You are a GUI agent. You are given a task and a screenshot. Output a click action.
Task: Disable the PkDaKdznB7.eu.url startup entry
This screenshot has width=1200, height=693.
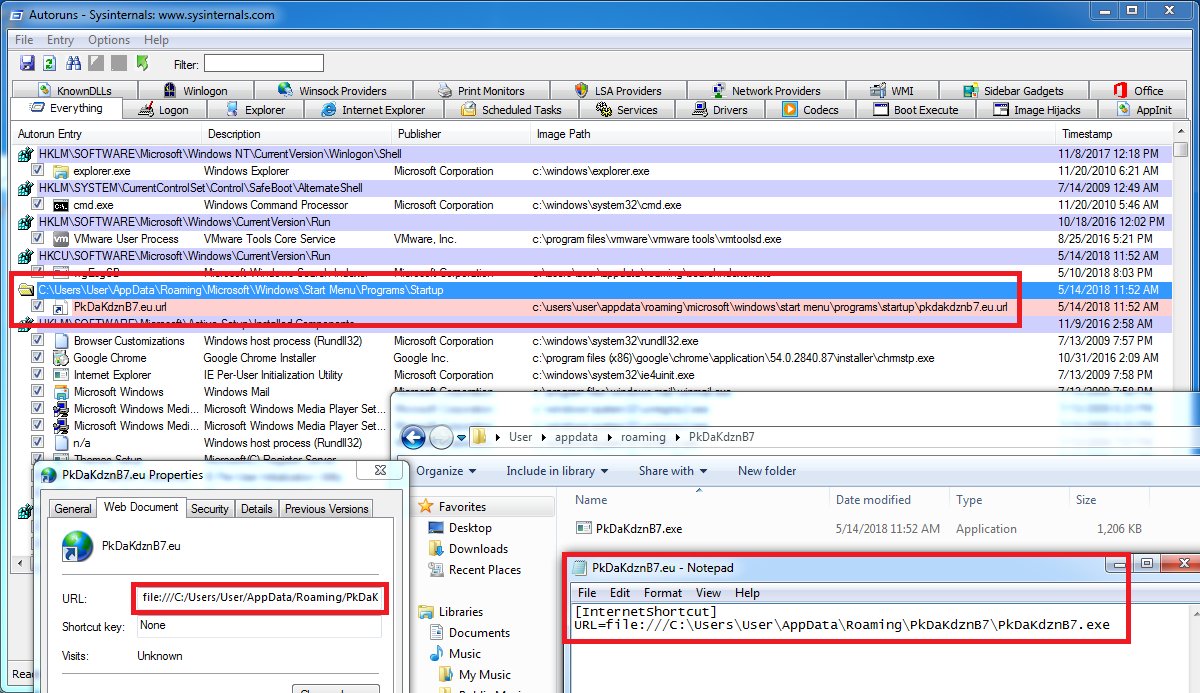coord(38,307)
